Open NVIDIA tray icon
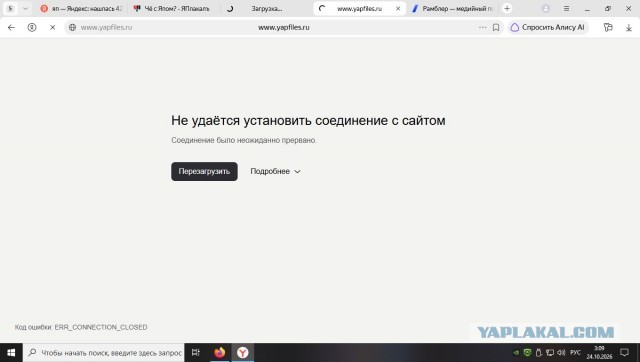 click(x=516, y=353)
